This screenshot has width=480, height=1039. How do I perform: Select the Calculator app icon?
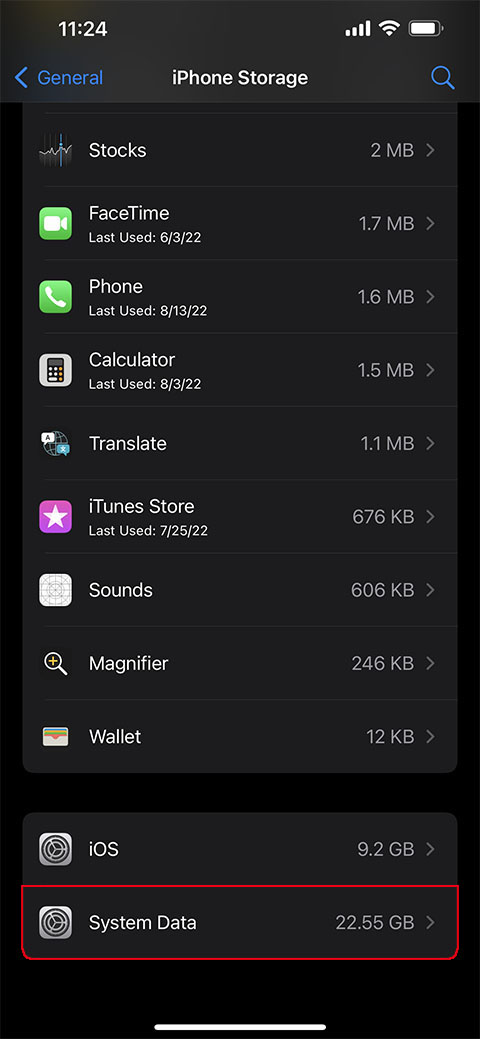click(56, 370)
